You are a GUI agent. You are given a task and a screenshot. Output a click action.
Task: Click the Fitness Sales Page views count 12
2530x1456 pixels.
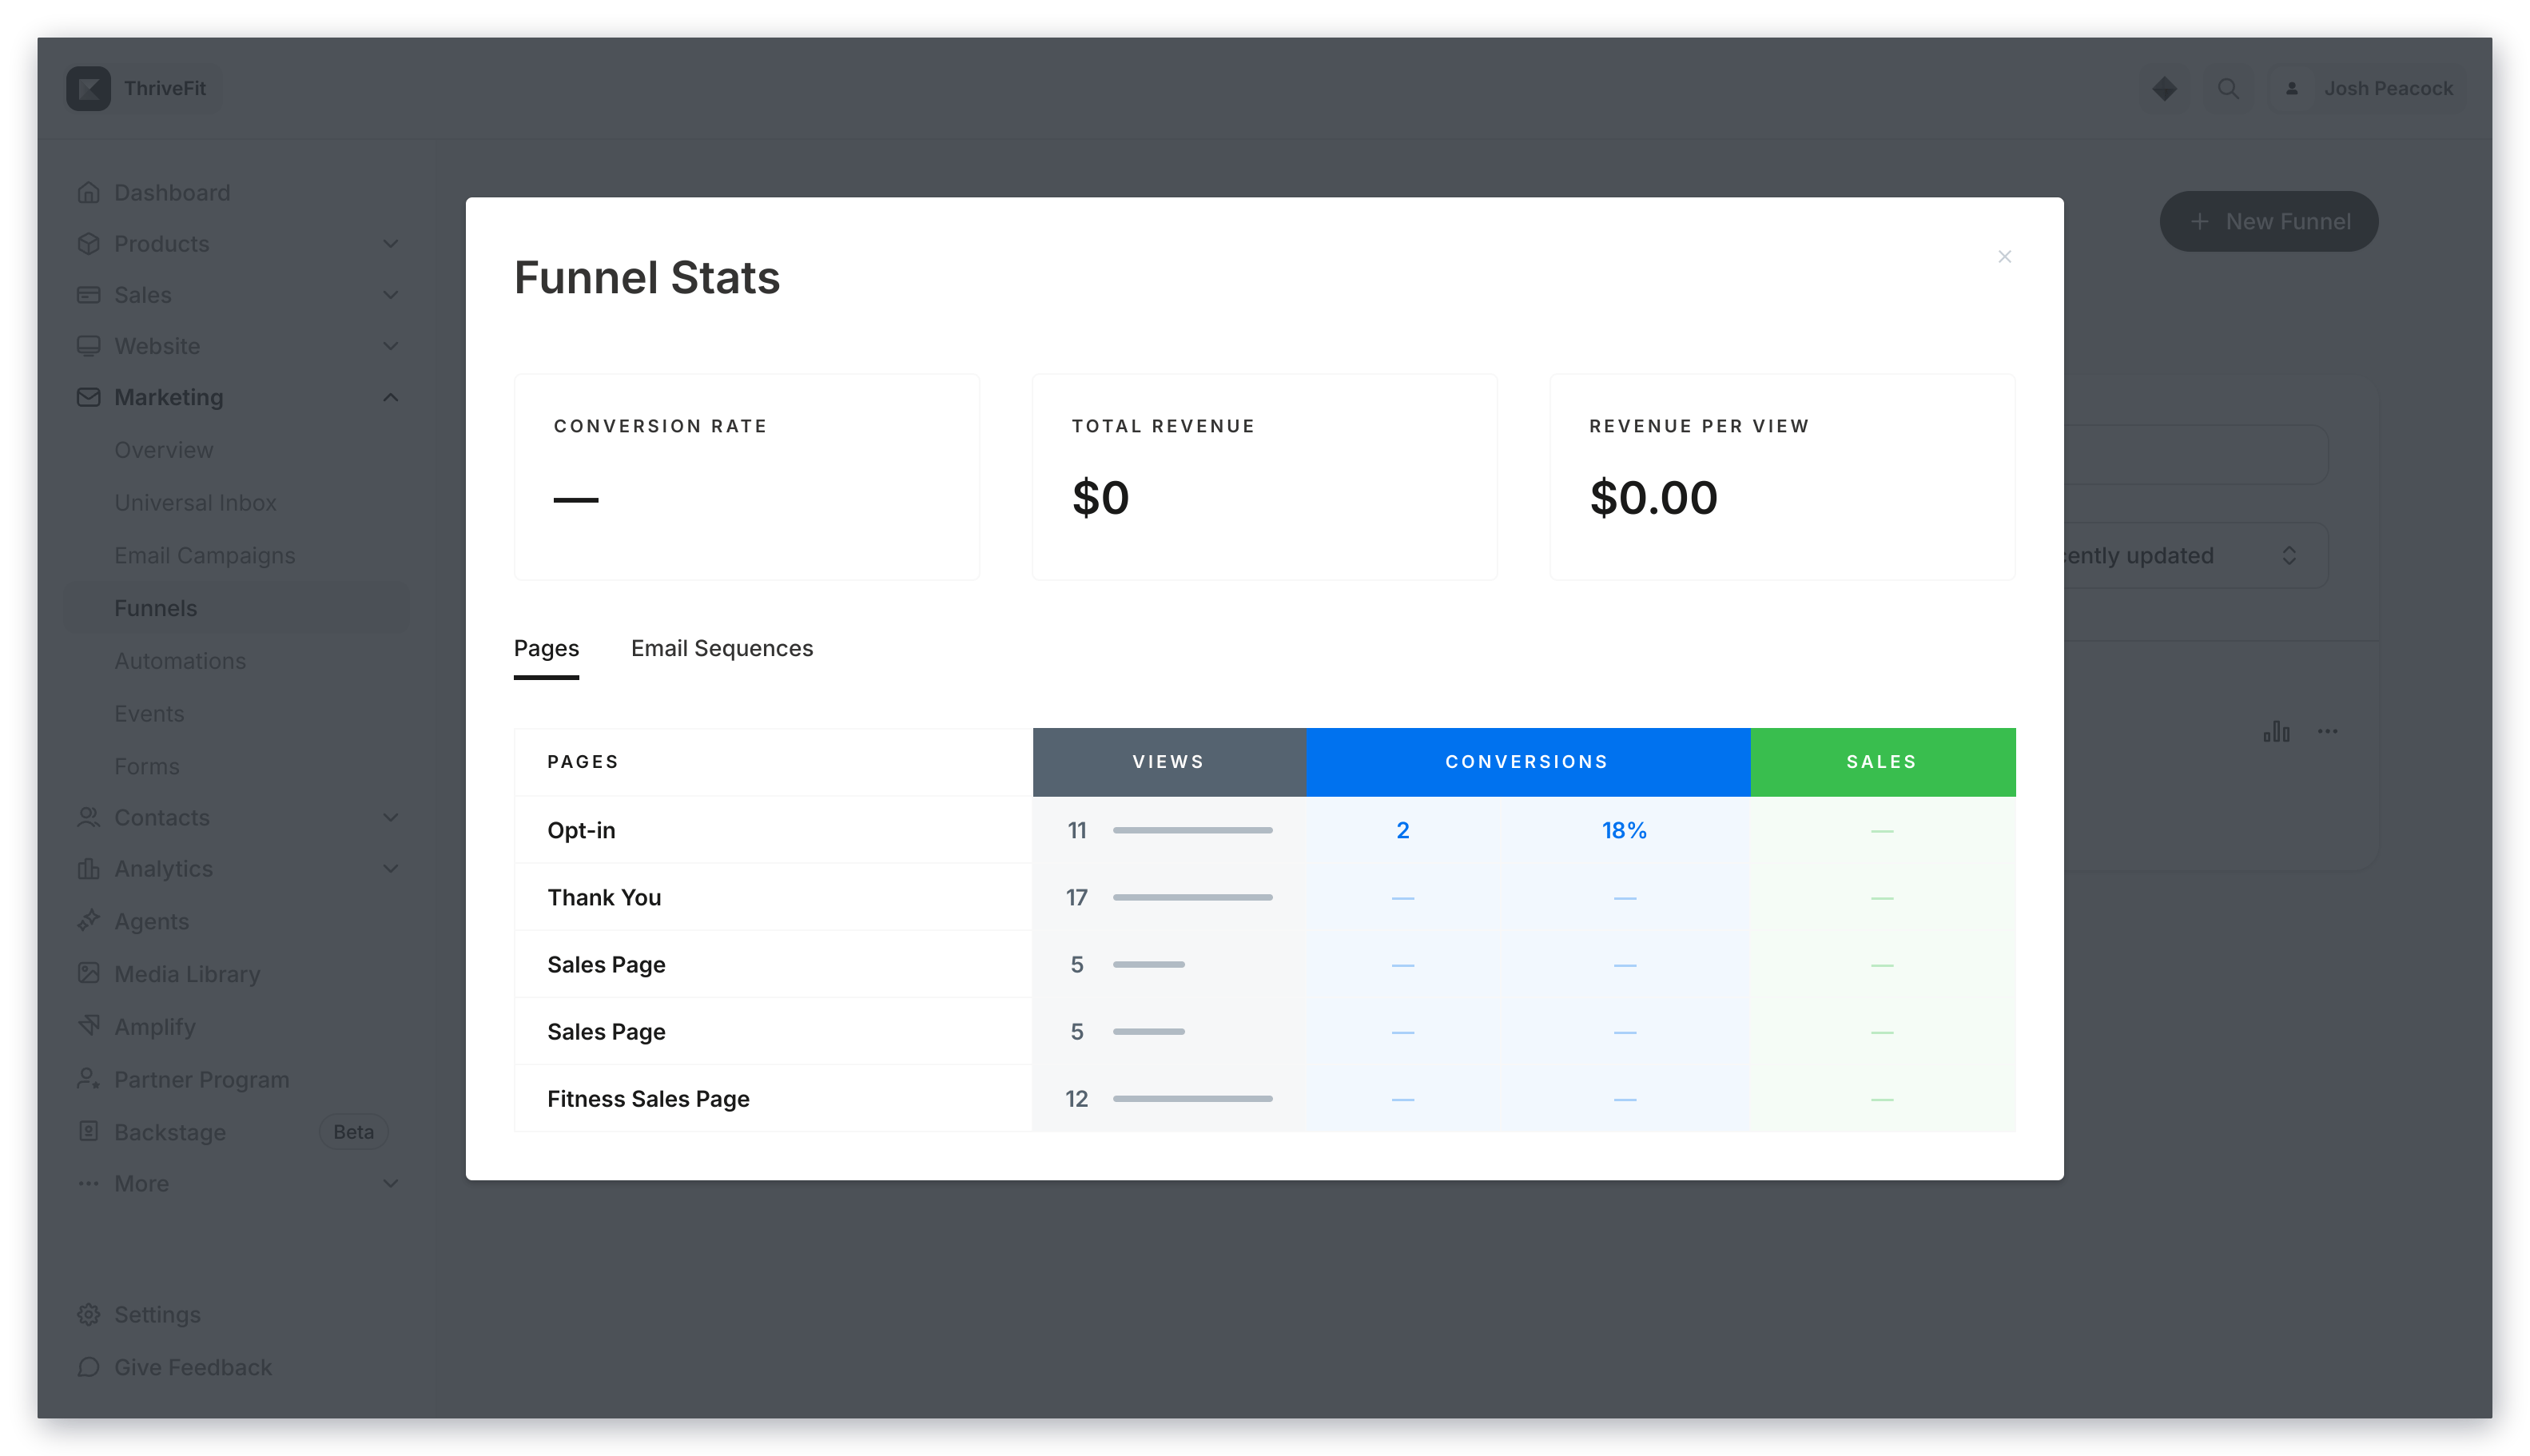(1076, 1098)
